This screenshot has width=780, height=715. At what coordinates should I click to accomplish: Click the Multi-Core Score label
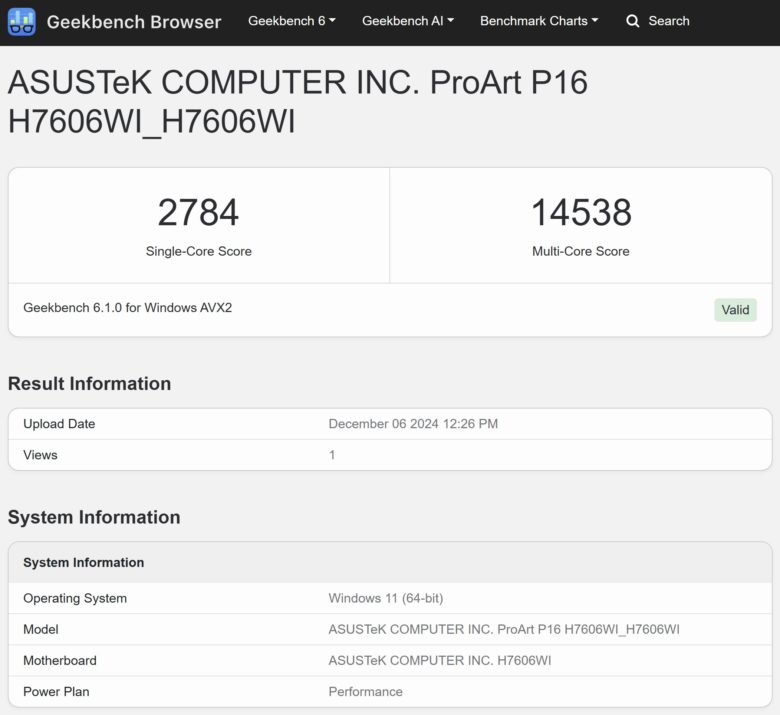tap(581, 251)
